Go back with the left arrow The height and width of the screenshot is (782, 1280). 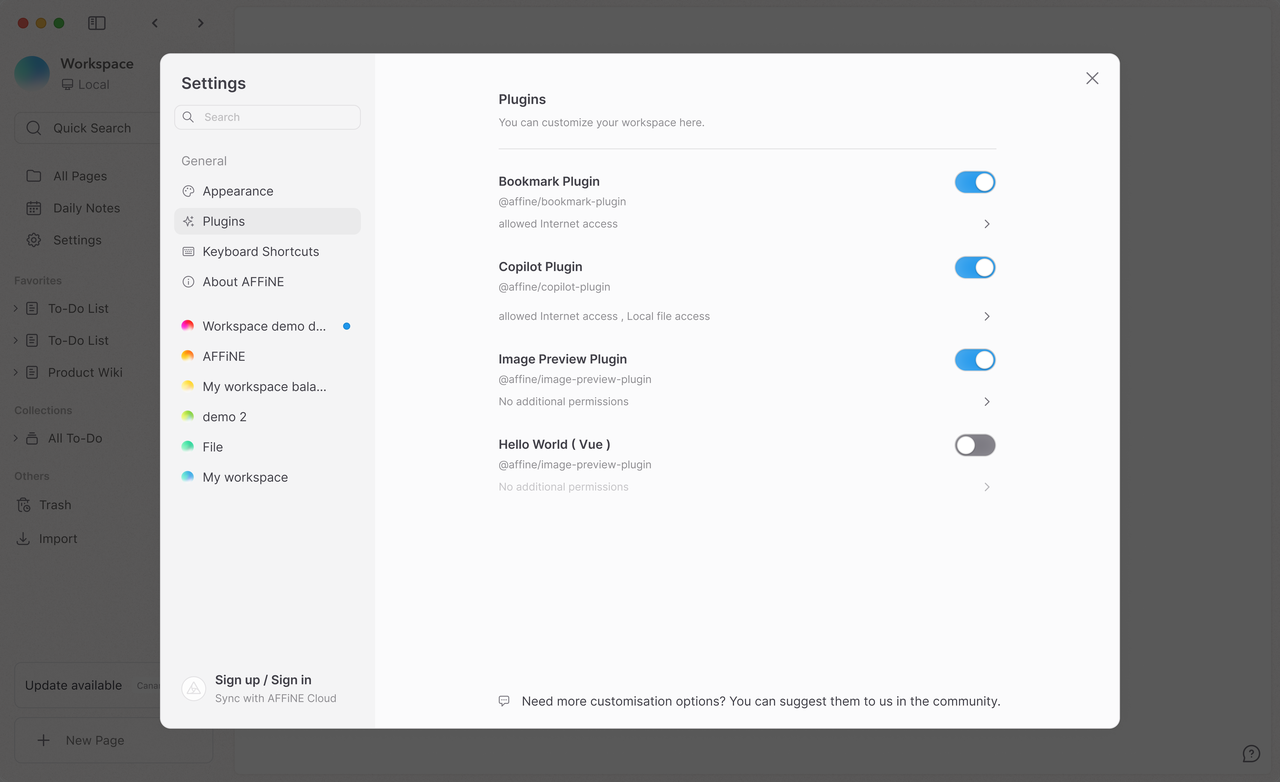click(155, 23)
